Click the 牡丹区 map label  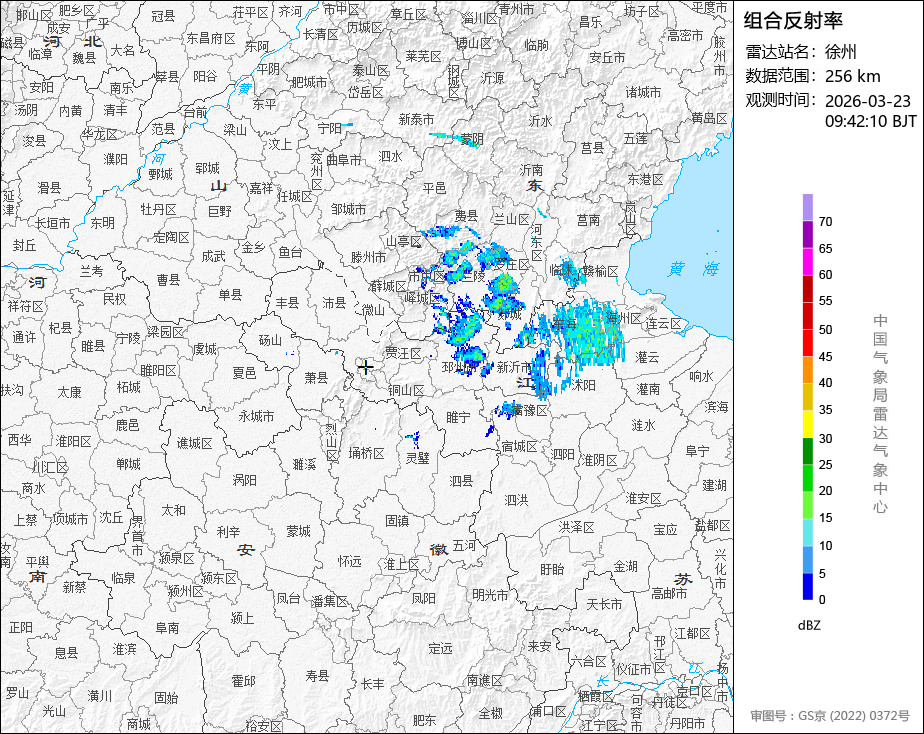(159, 210)
